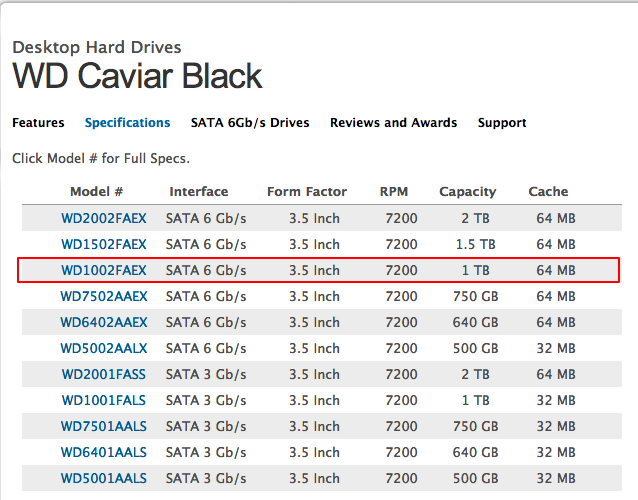Click 1 TB capacity in WD1002FAEX row

point(476,271)
